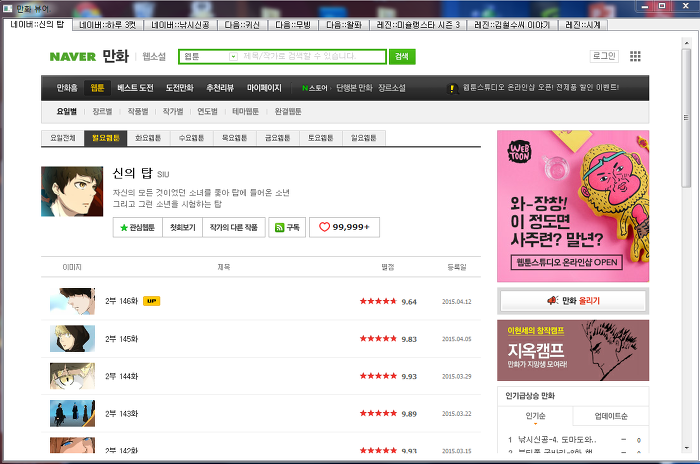Image resolution: width=700 pixels, height=464 pixels.
Task: Select the 금요웹툰 tab
Action: pos(278,138)
